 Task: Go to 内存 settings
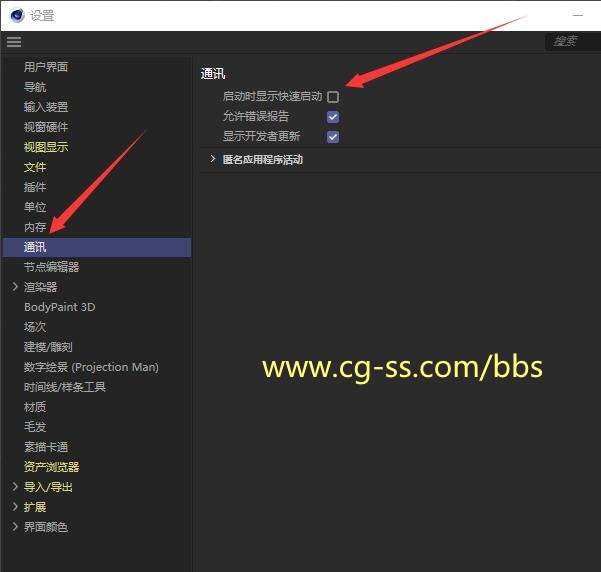tap(35, 227)
